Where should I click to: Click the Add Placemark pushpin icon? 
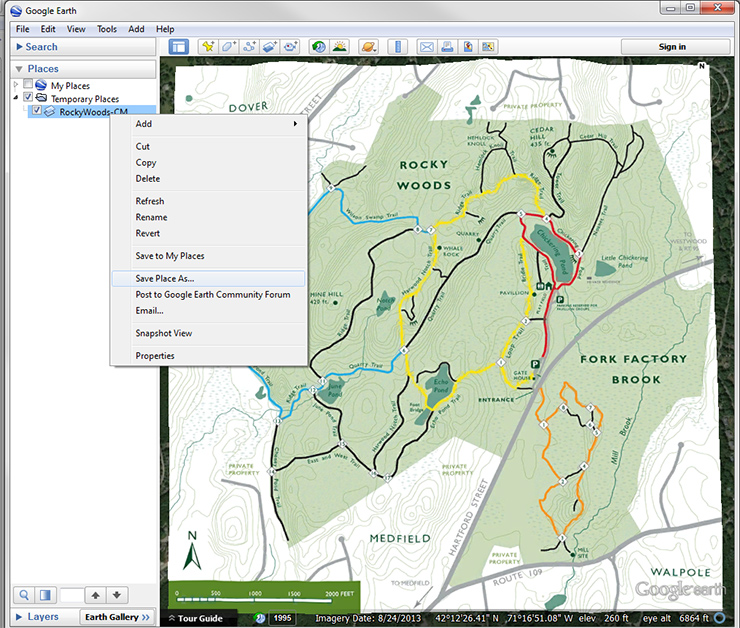click(208, 47)
